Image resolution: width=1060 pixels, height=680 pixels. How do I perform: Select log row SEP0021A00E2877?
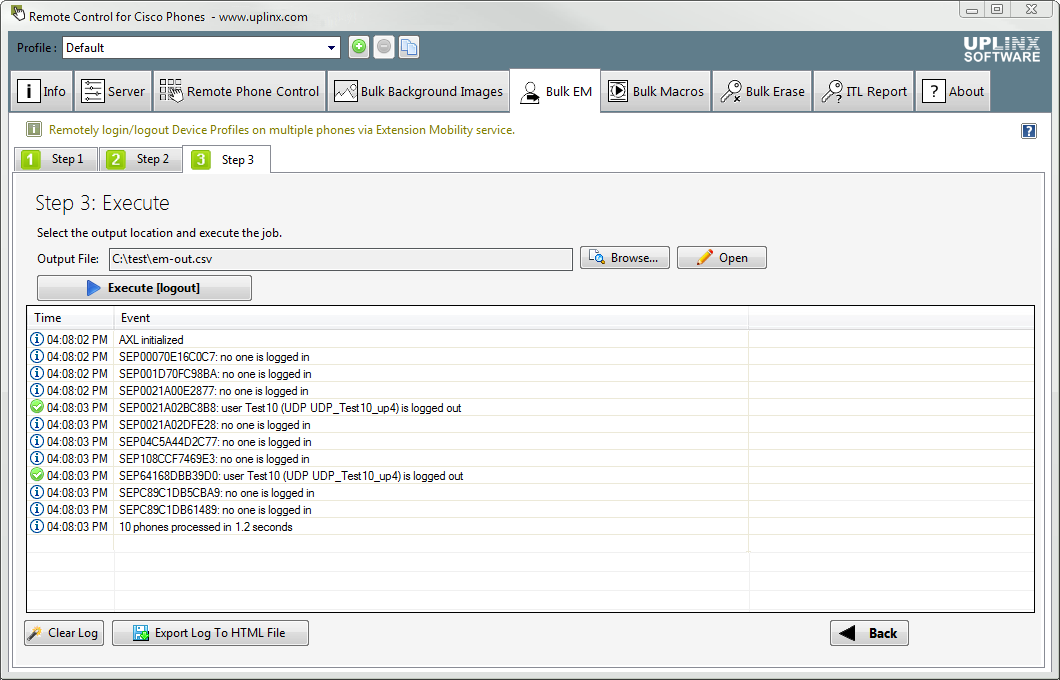coord(531,391)
